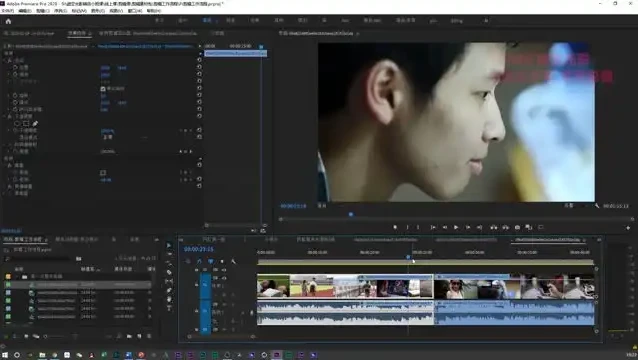Viewport: 638px width, 360px height.
Task: Check the audio Bypass checkbox
Action: coord(103,172)
